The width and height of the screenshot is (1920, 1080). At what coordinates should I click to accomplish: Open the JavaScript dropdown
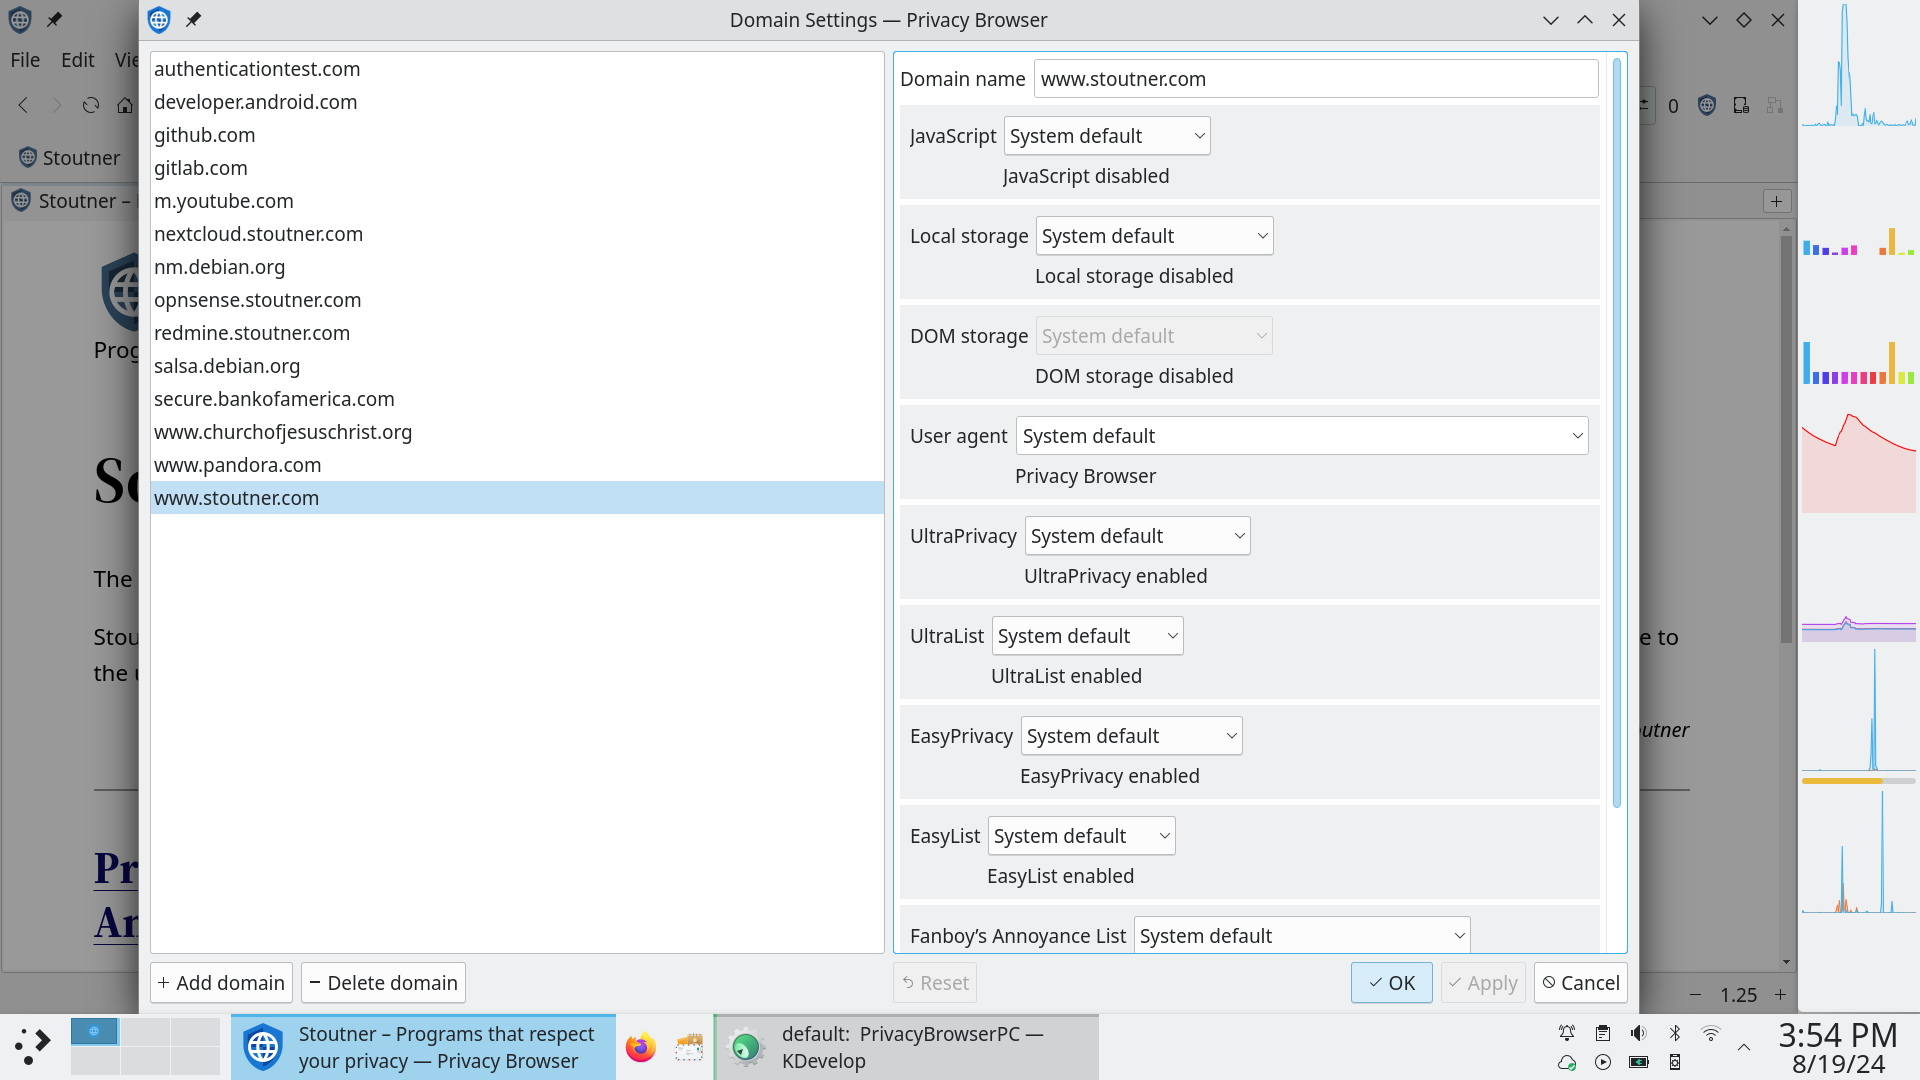pyautogui.click(x=1107, y=136)
